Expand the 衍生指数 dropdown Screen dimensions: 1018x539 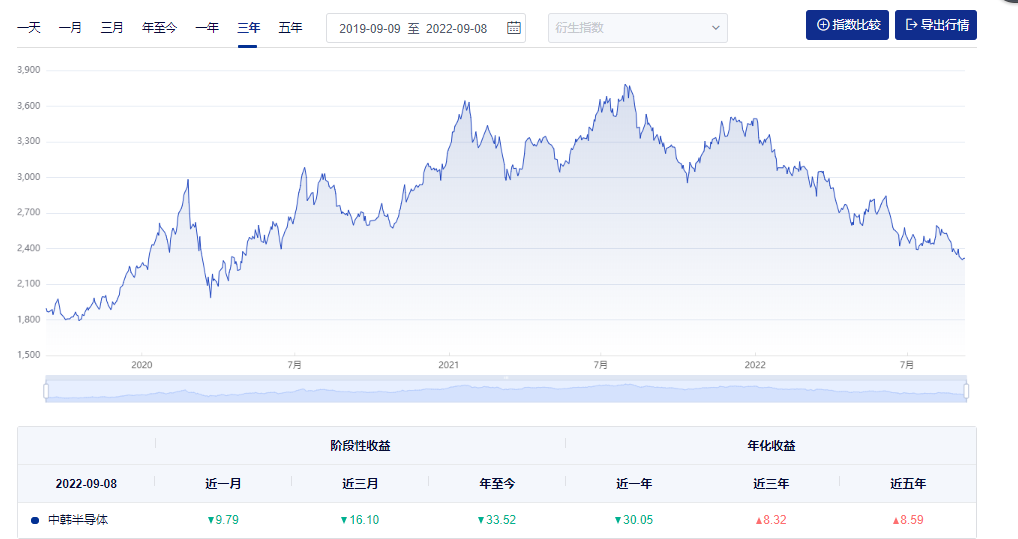pyautogui.click(x=637, y=28)
